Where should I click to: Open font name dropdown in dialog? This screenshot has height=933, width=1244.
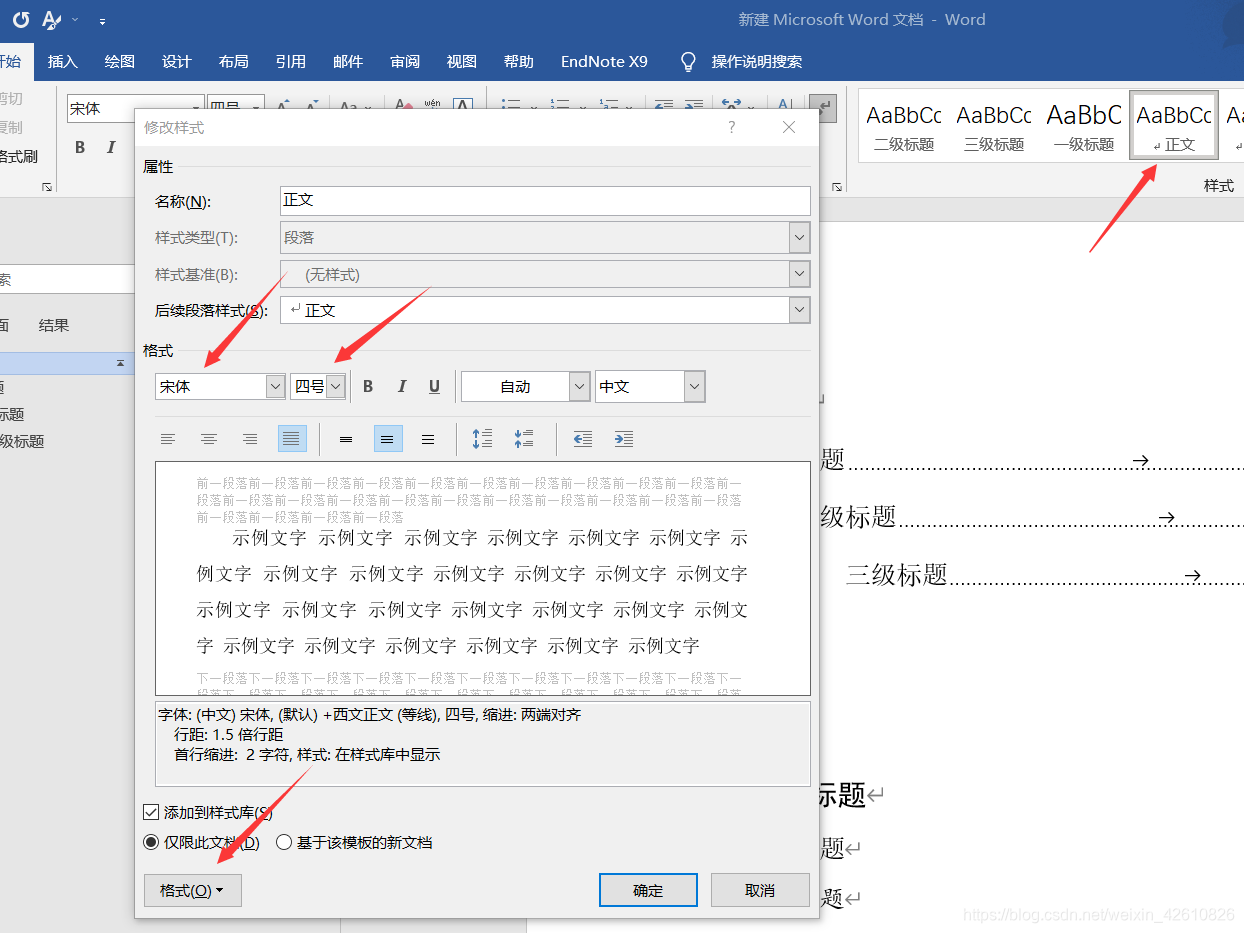tap(276, 386)
